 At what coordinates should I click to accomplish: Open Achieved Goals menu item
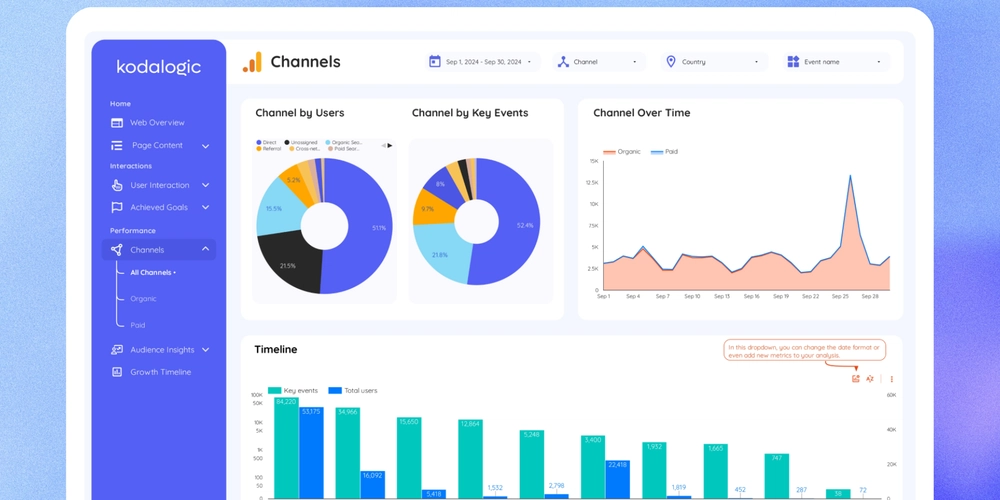click(159, 207)
